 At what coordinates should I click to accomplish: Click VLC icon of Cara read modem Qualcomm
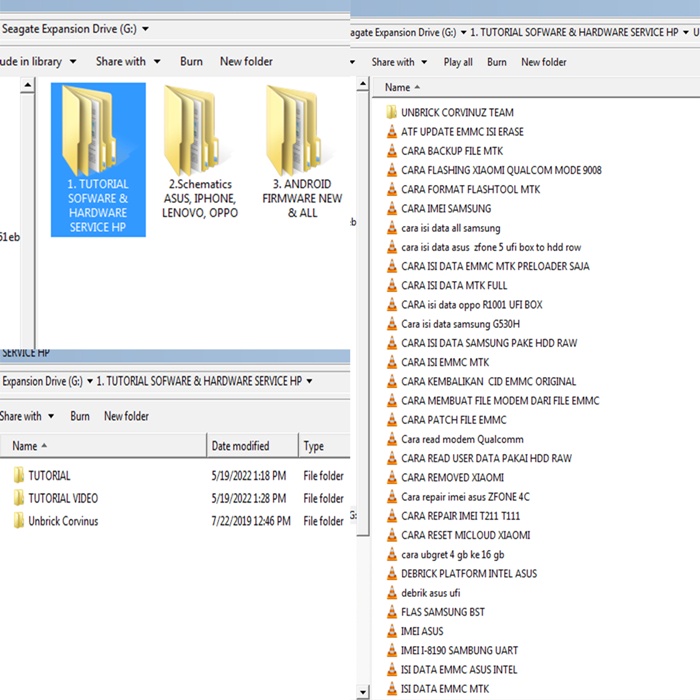coord(392,439)
